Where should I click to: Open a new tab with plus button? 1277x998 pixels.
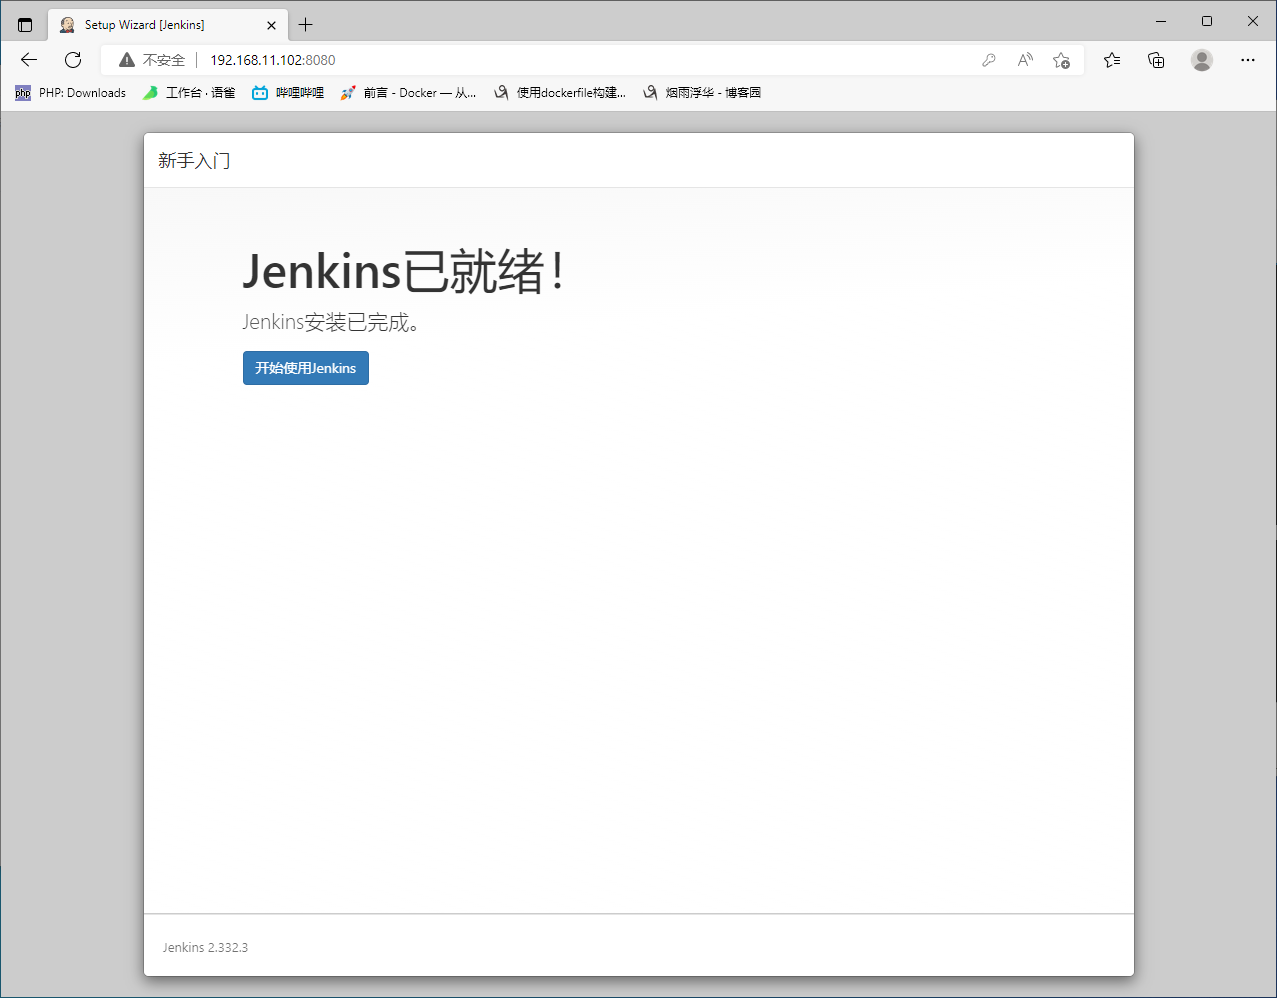click(305, 25)
